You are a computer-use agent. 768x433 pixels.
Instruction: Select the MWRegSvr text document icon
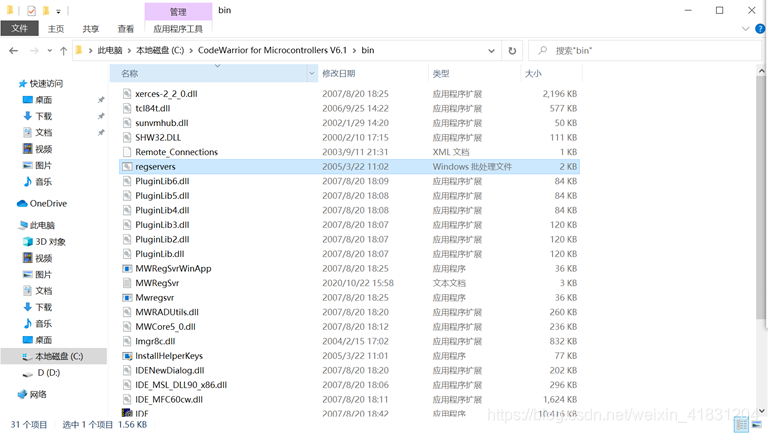tap(127, 283)
